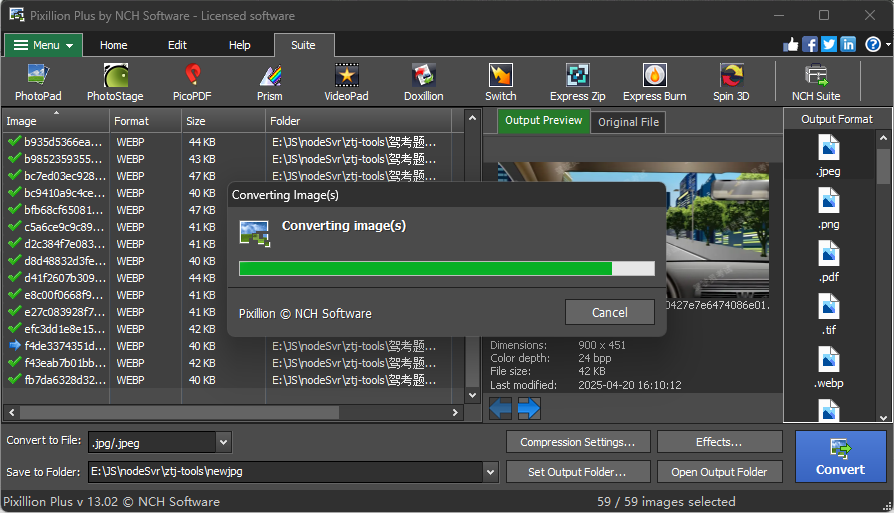
Task: Open the NCH Suite icon
Action: tap(816, 83)
